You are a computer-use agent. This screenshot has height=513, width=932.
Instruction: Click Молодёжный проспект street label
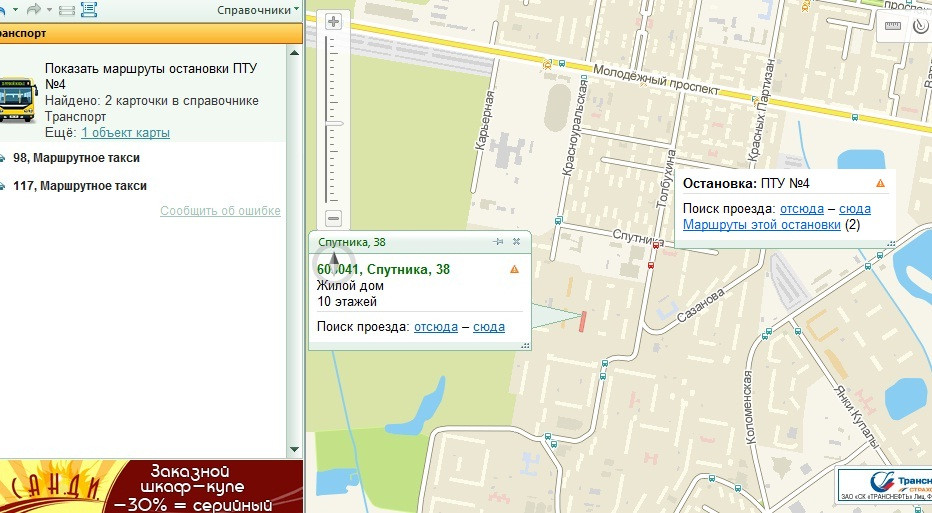click(656, 80)
